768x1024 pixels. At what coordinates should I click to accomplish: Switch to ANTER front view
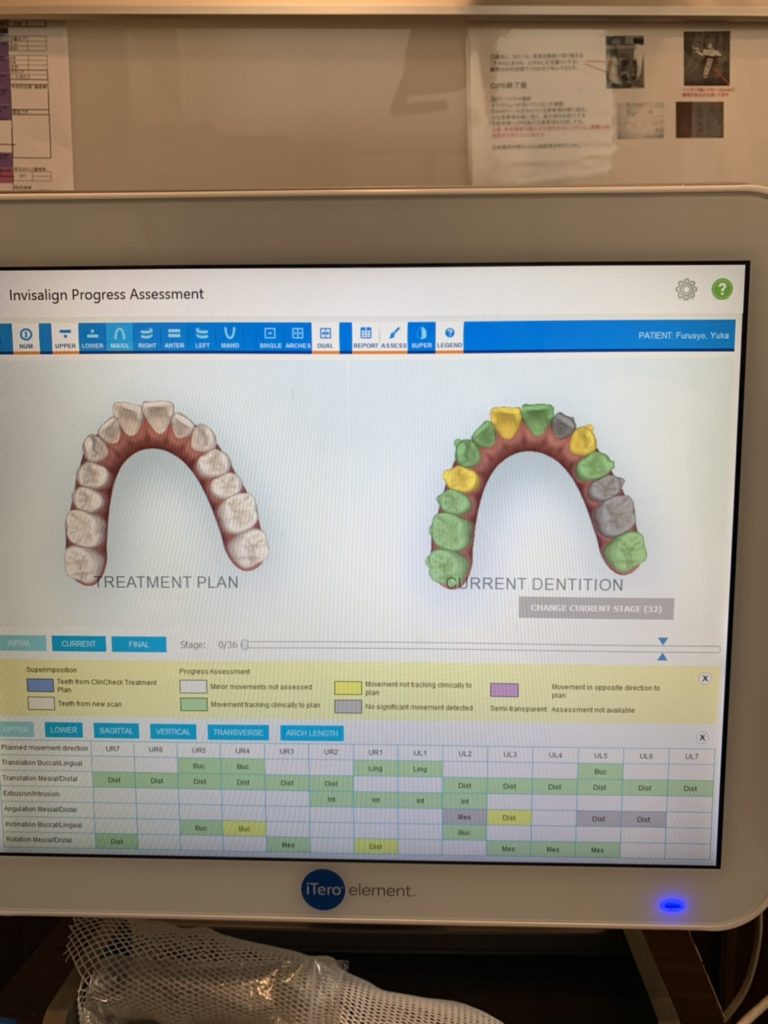174,337
